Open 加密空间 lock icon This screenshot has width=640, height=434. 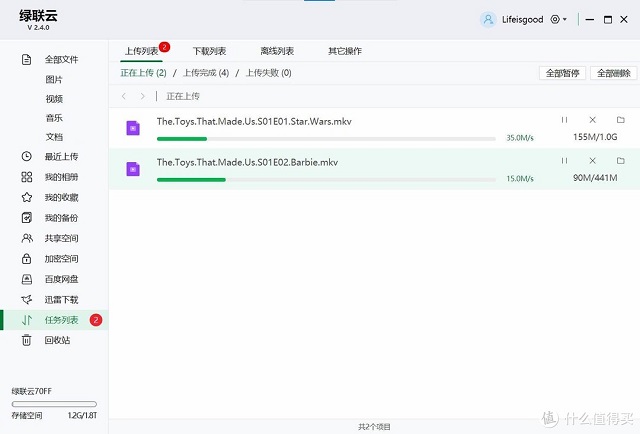click(27, 258)
